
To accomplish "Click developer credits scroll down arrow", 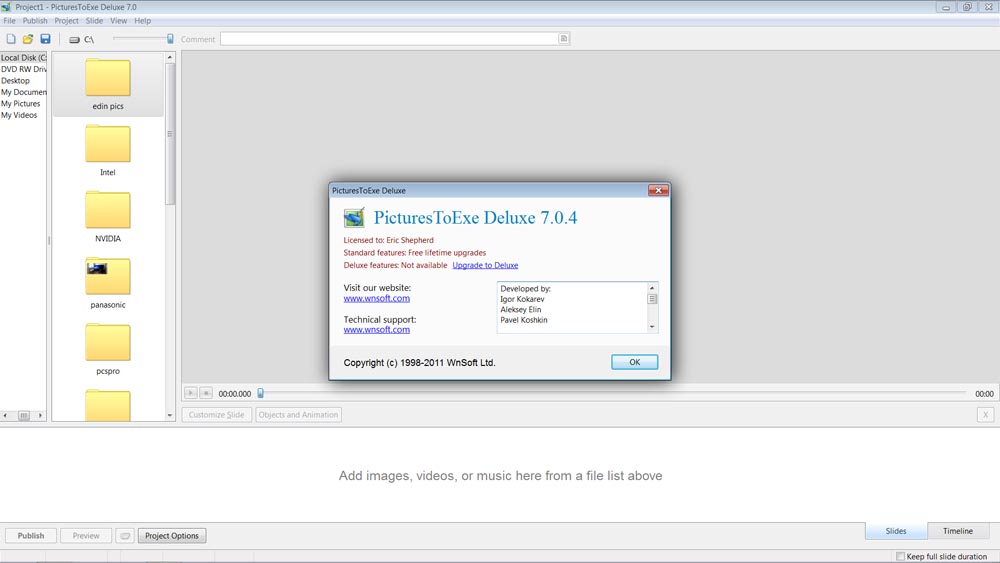I will pyautogui.click(x=652, y=326).
